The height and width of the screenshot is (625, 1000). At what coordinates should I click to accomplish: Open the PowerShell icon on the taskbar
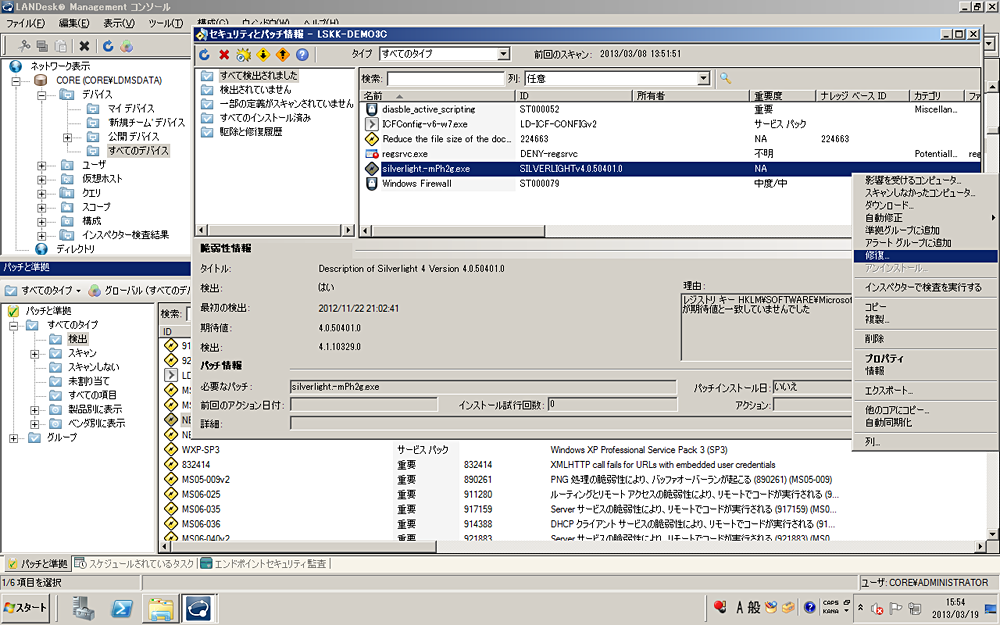121,608
